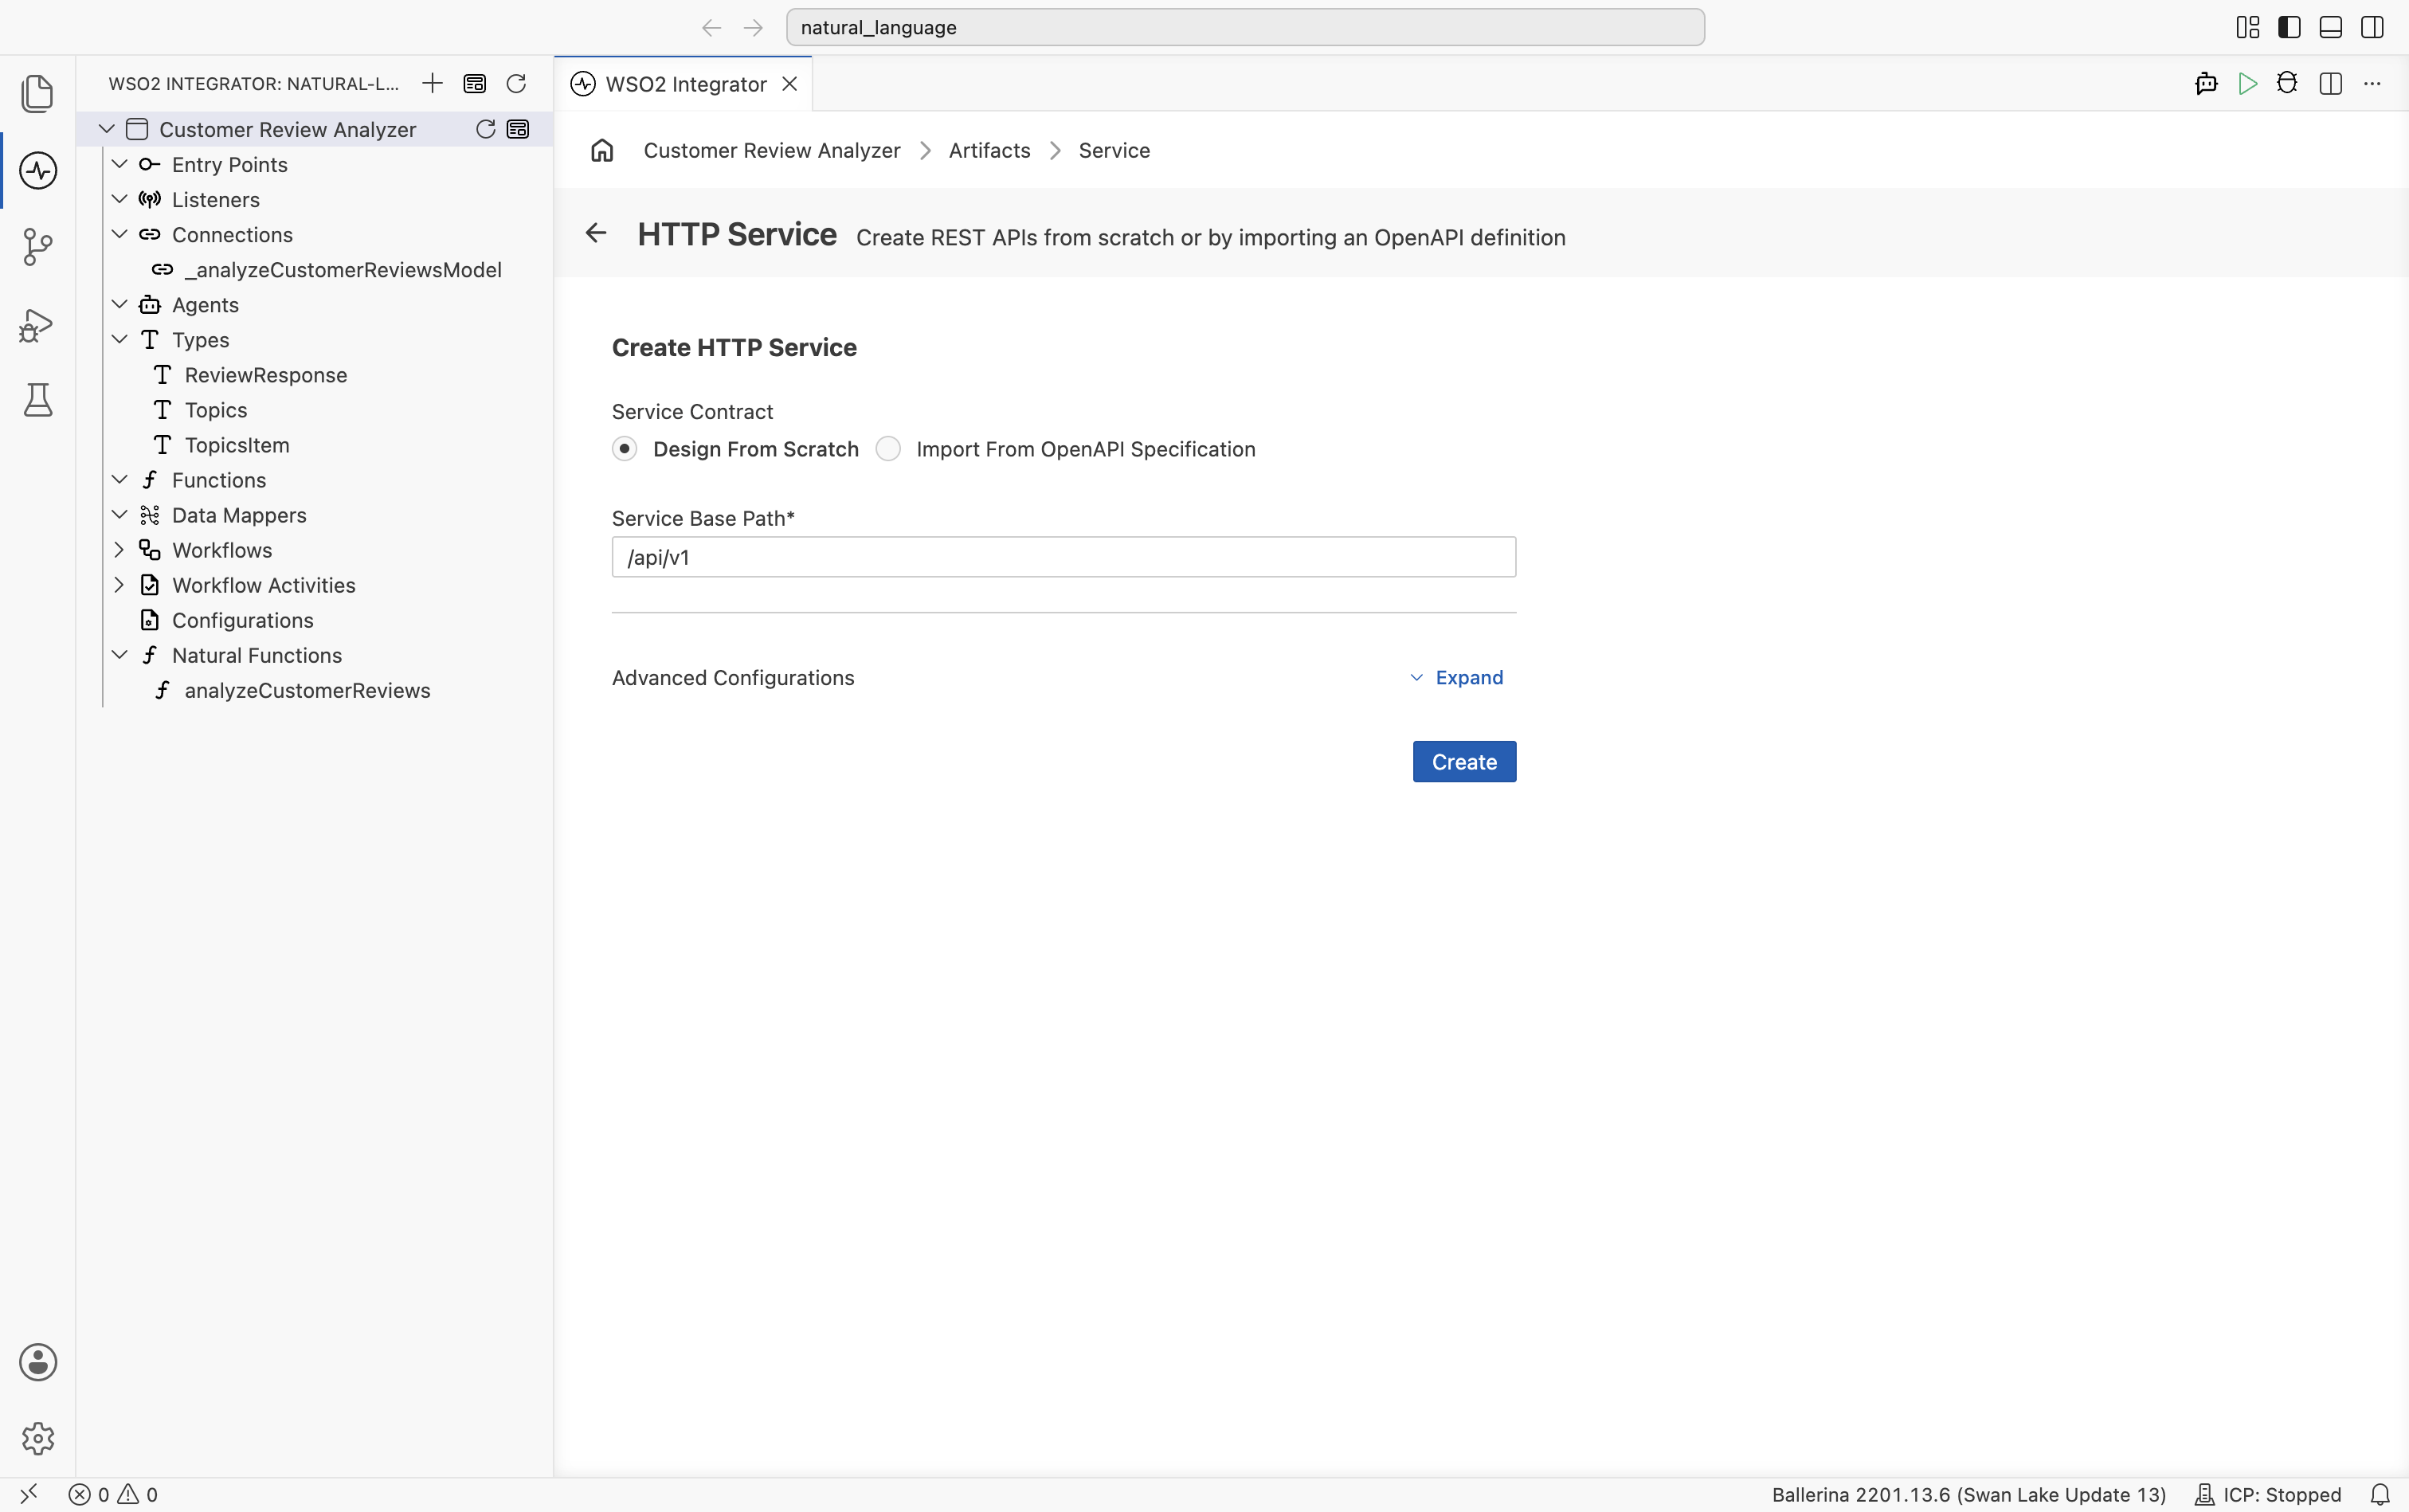Open the Testing flask view
This screenshot has height=1512, width=2409.
click(37, 400)
